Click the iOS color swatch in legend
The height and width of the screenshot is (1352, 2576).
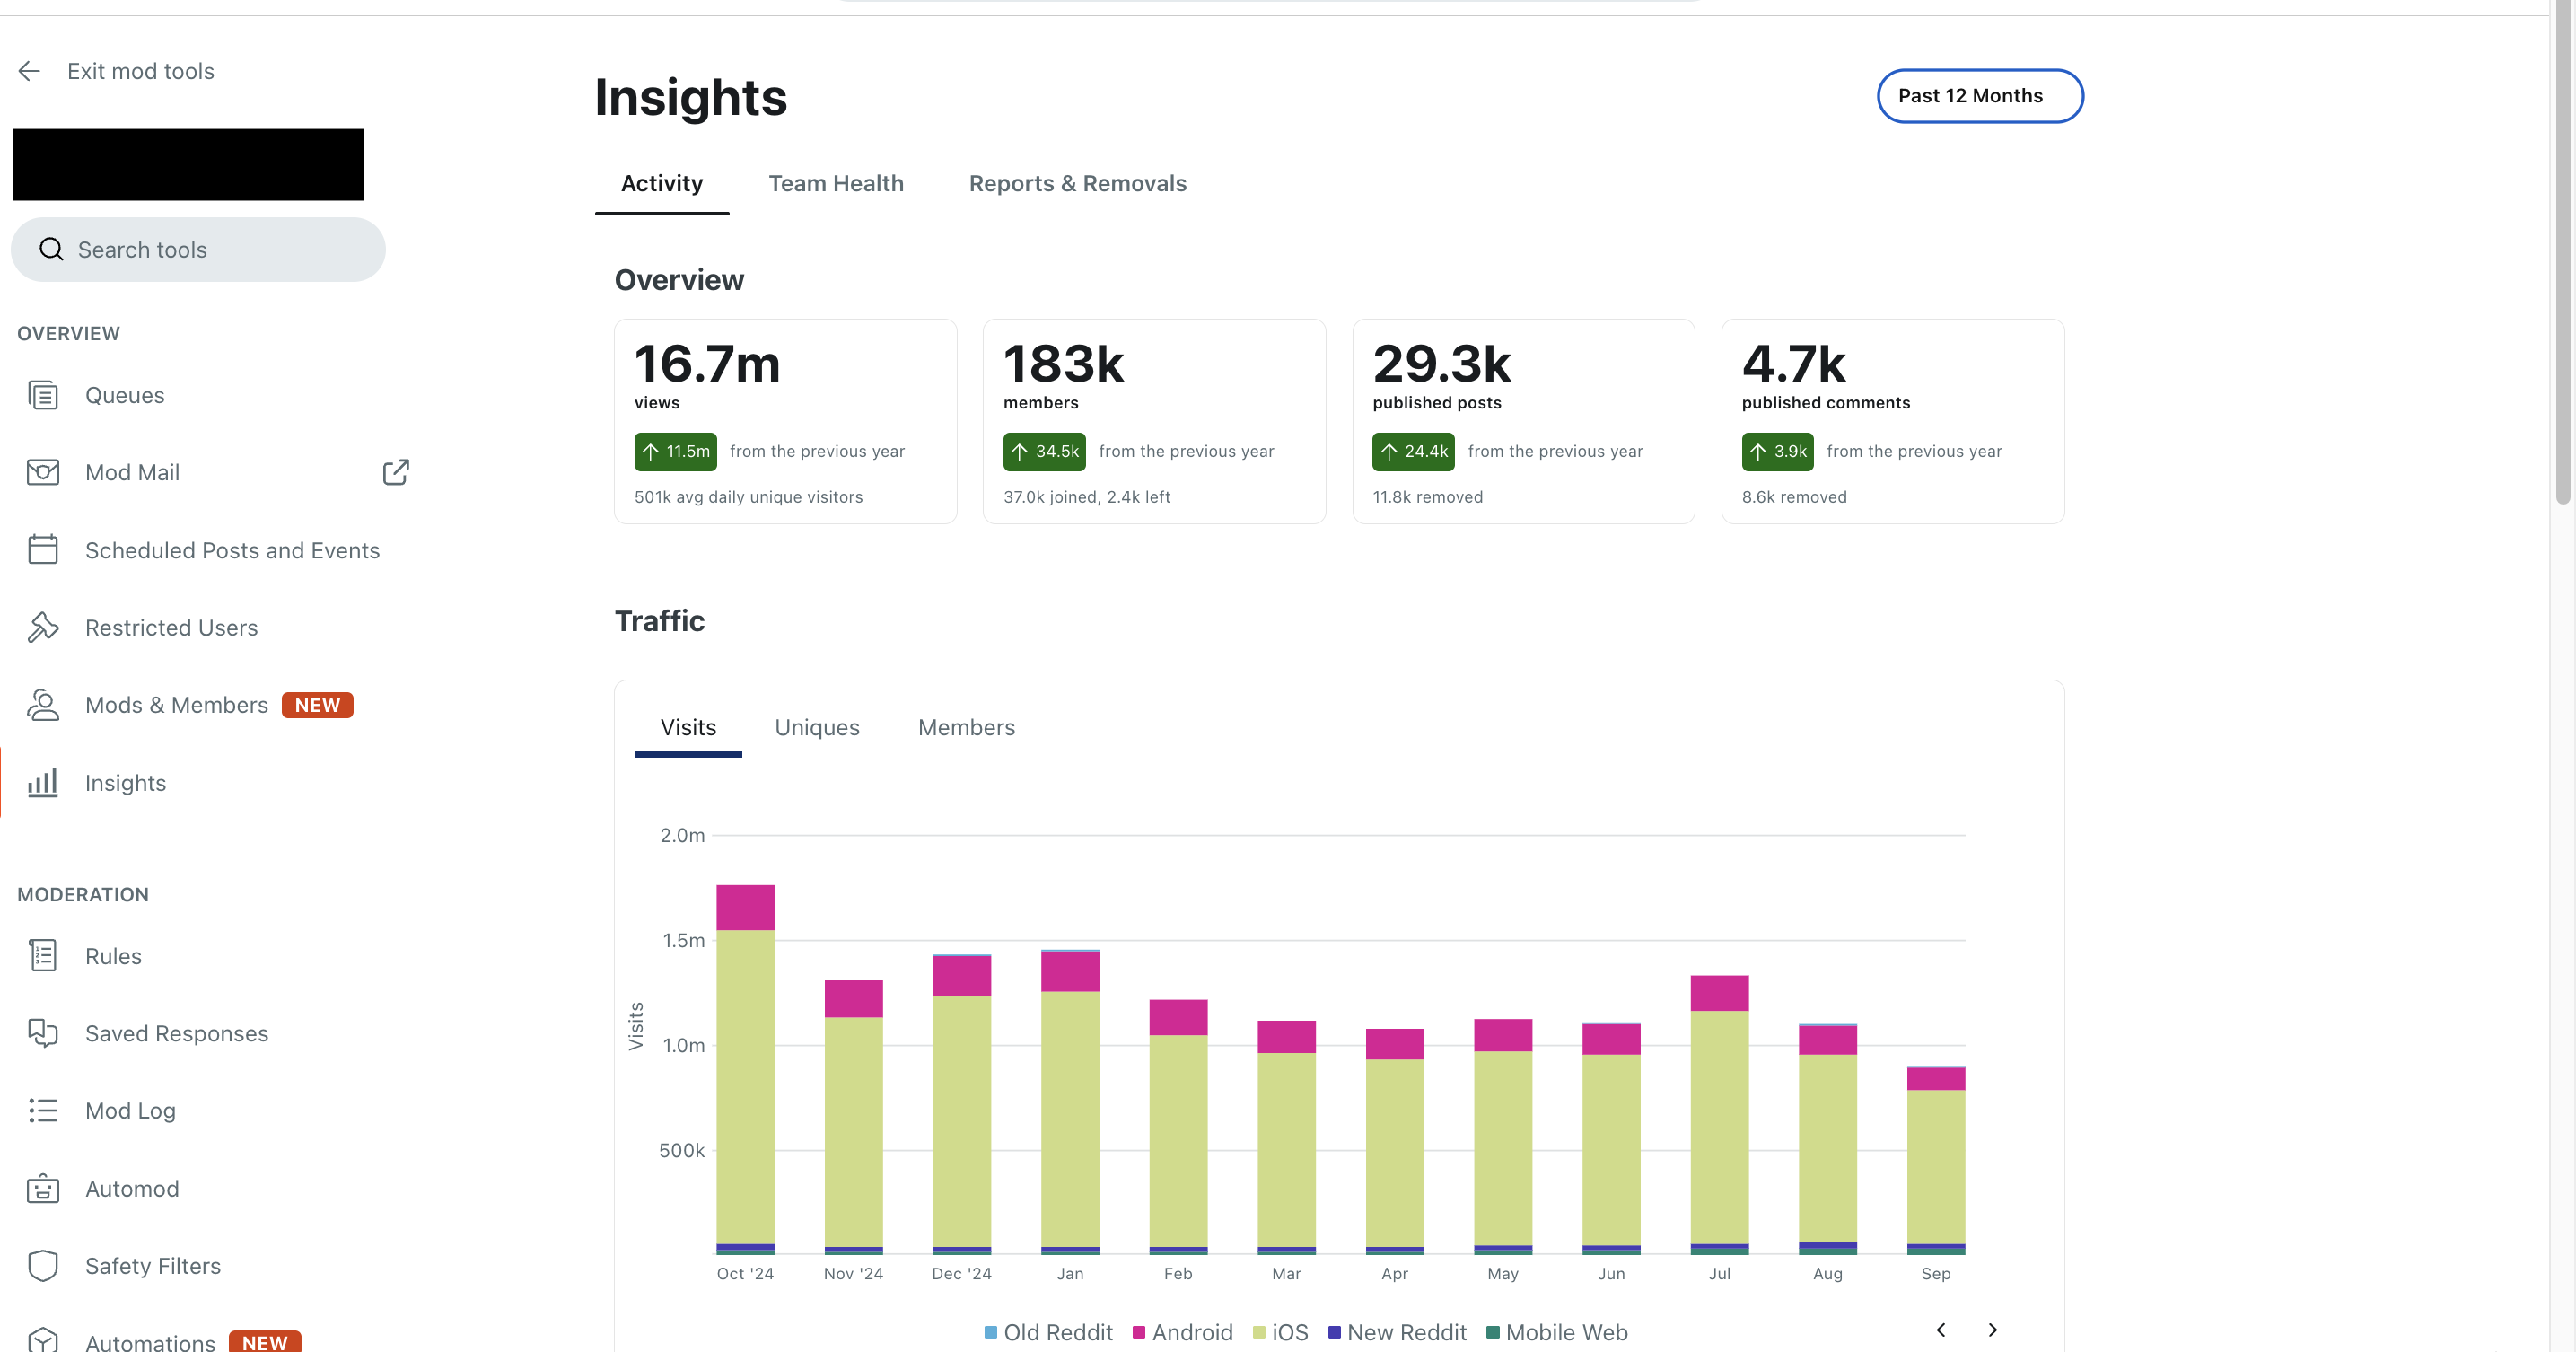pyautogui.click(x=1259, y=1332)
